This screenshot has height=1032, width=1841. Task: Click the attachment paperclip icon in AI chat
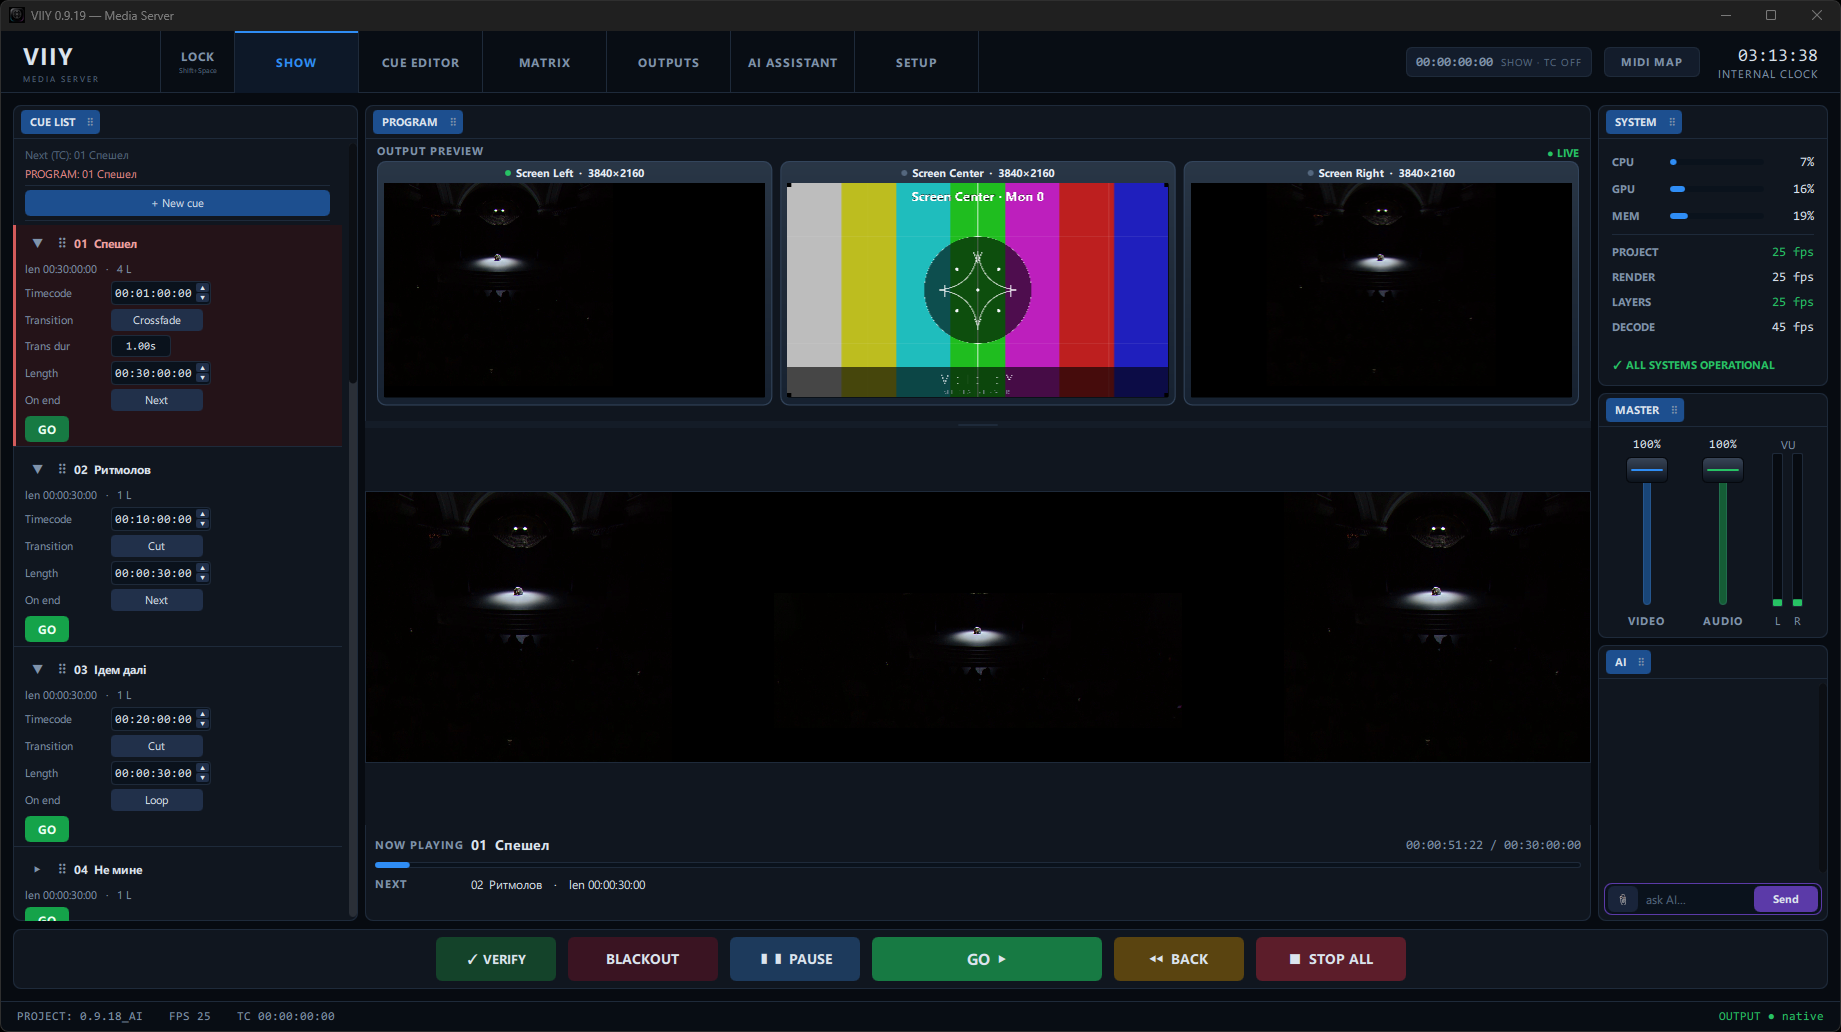pyautogui.click(x=1623, y=899)
